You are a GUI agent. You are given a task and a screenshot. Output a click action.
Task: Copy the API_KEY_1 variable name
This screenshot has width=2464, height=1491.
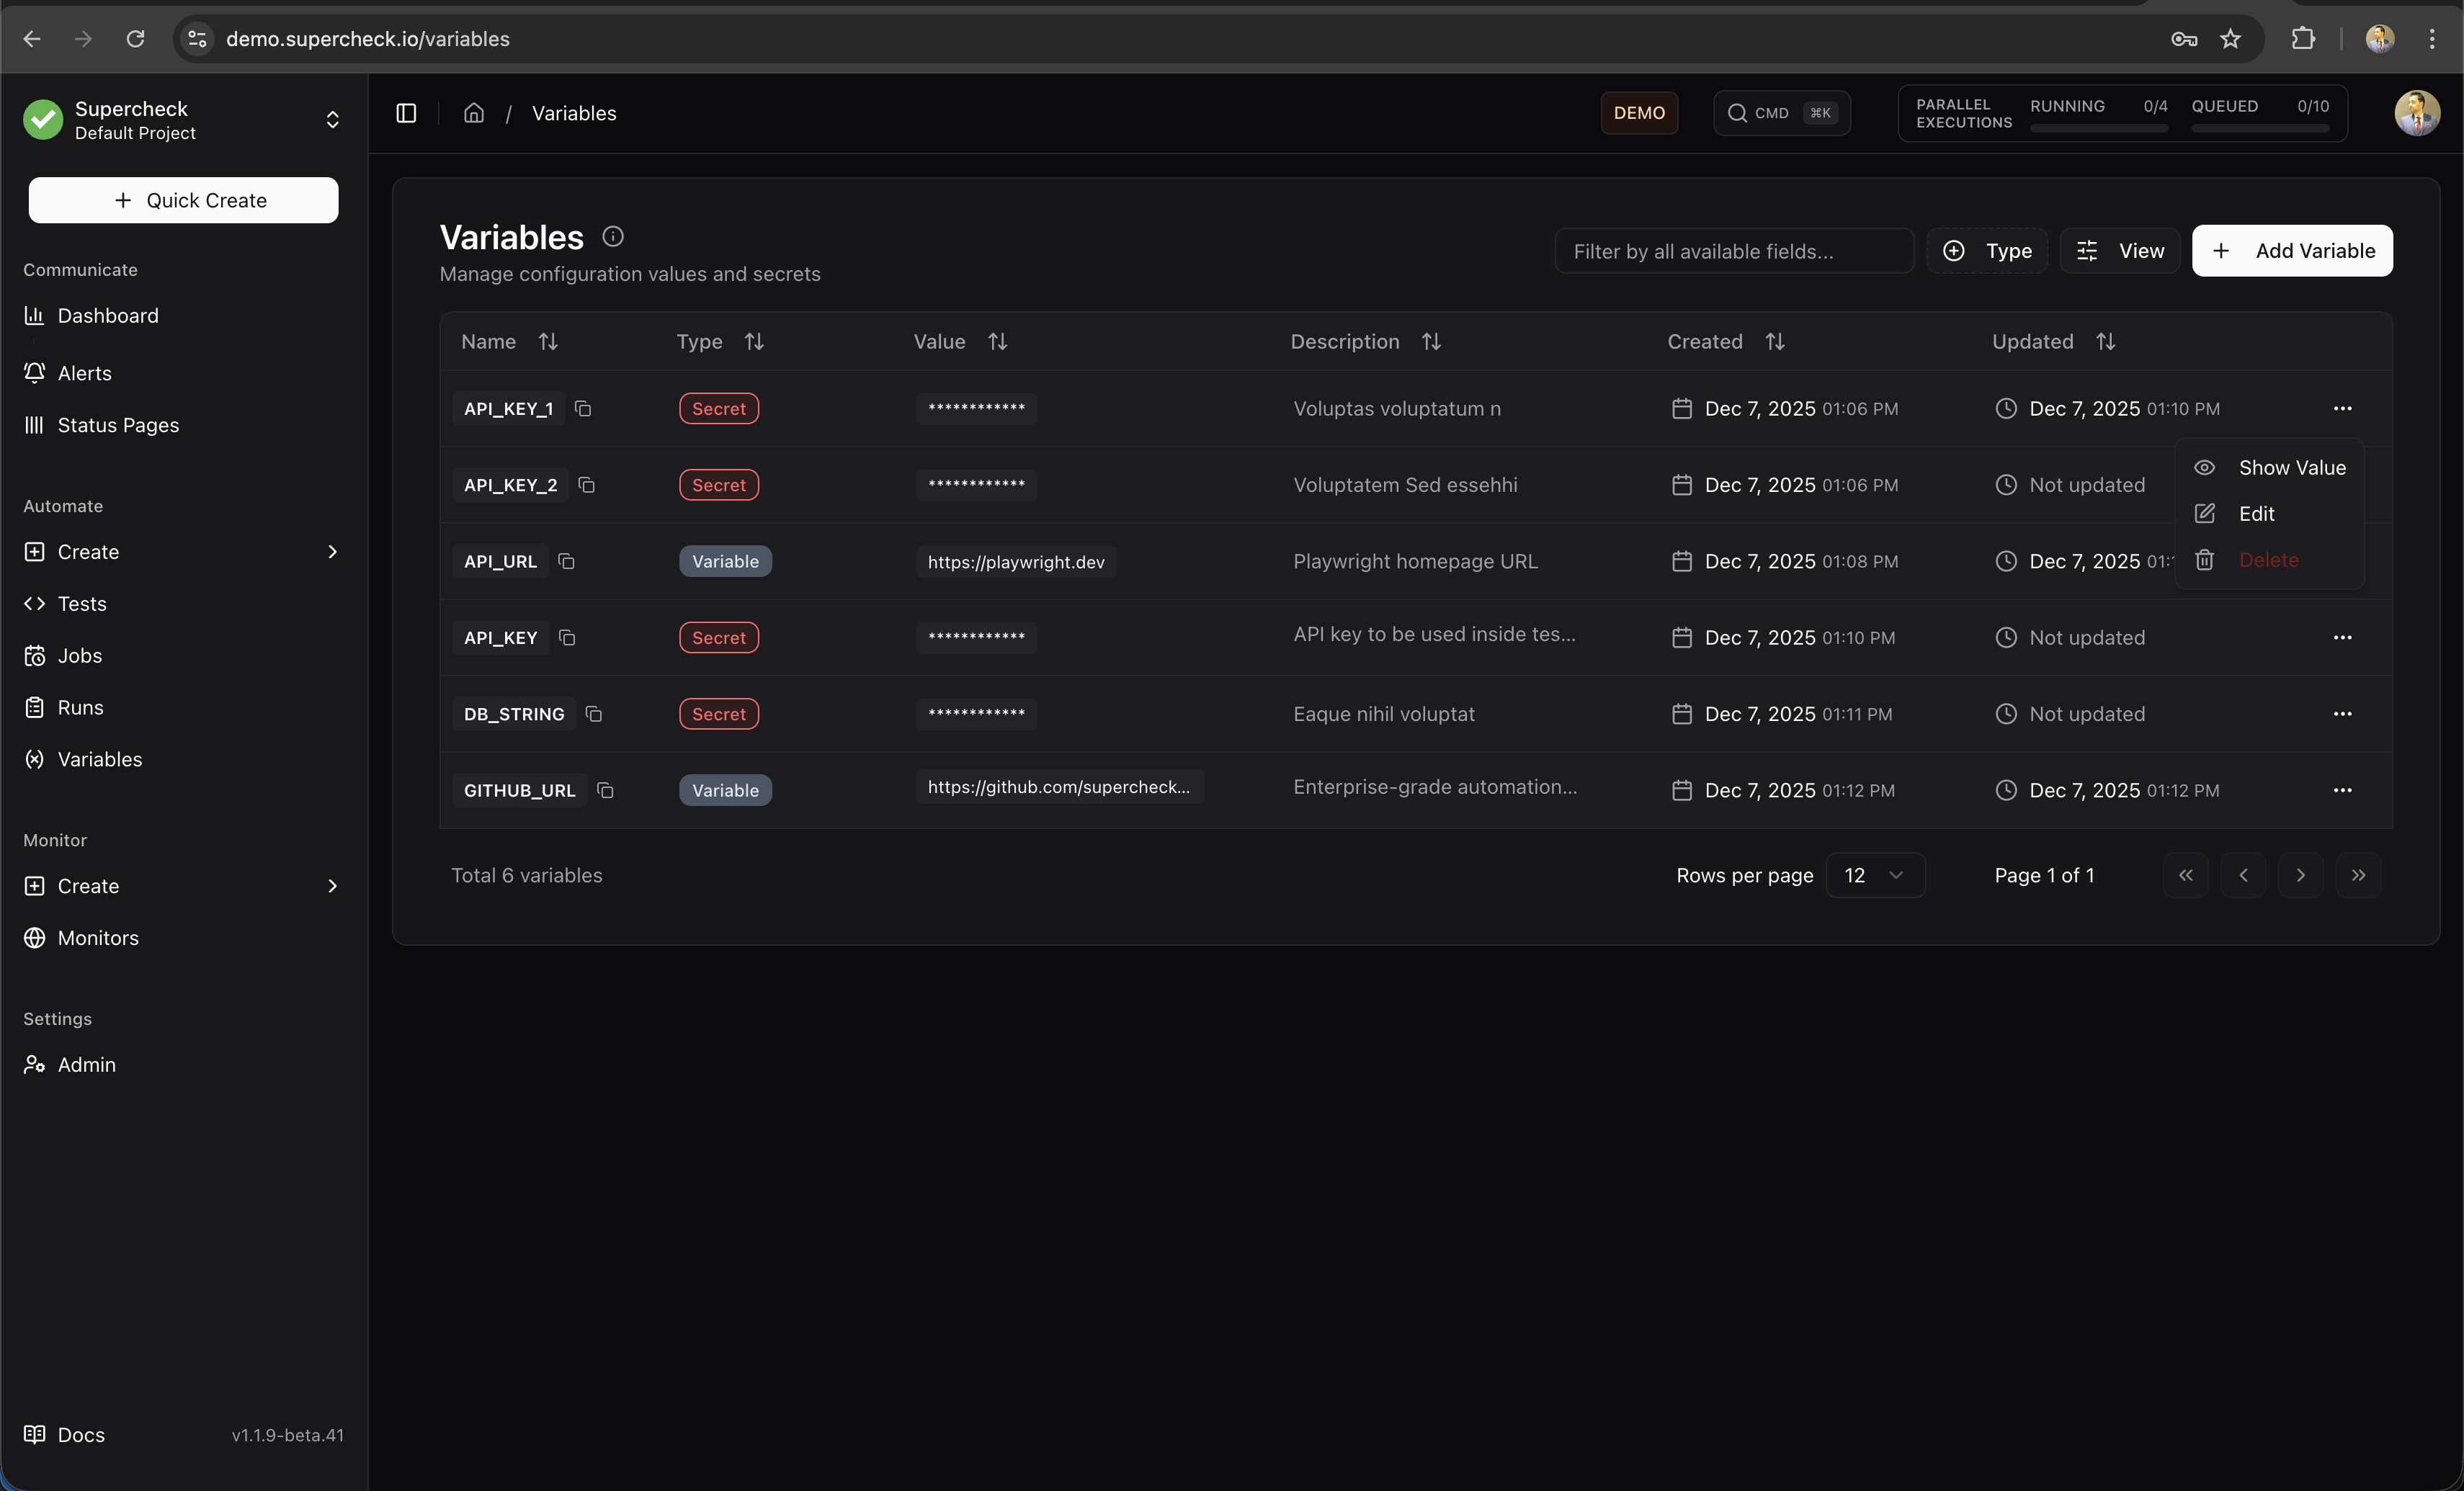point(583,408)
